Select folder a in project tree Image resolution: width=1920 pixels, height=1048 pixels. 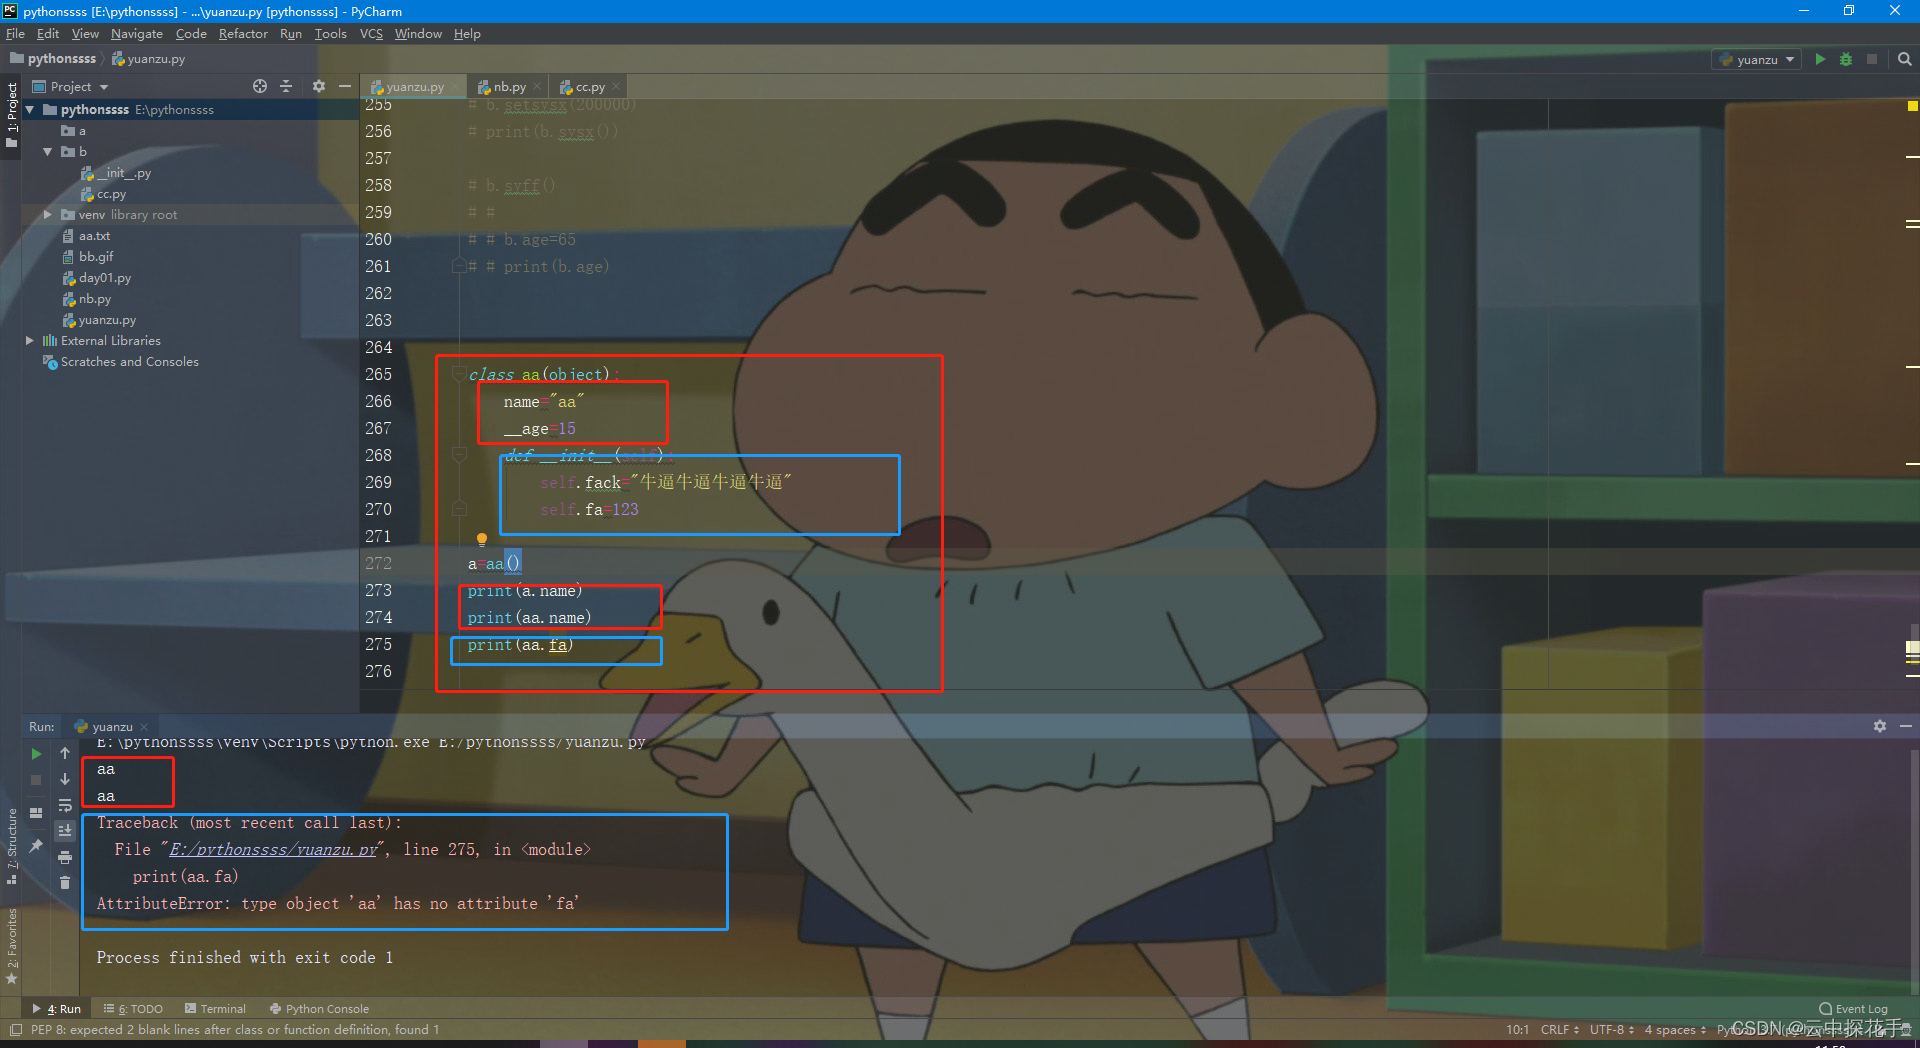(x=74, y=131)
